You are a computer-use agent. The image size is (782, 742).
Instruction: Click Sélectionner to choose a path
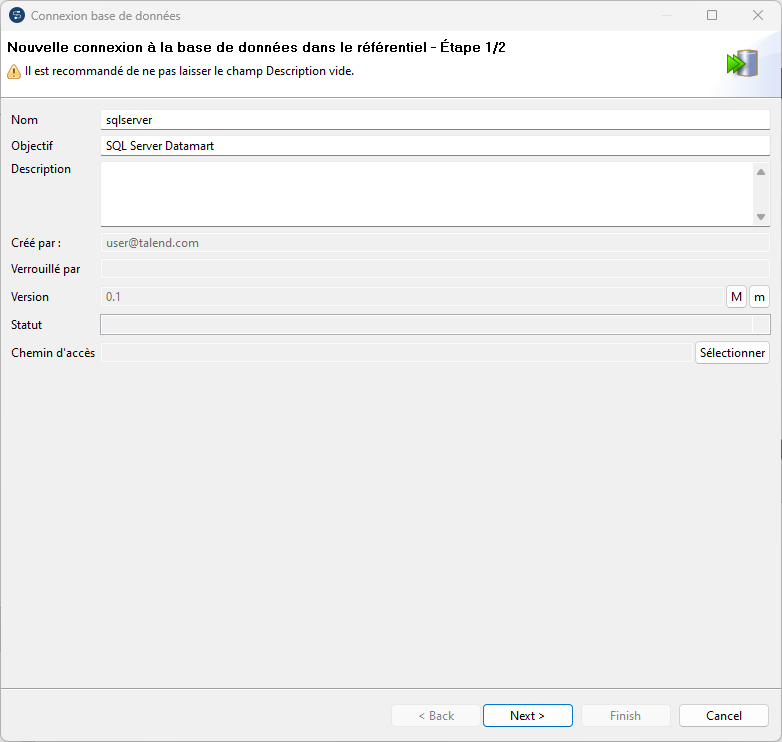click(732, 353)
